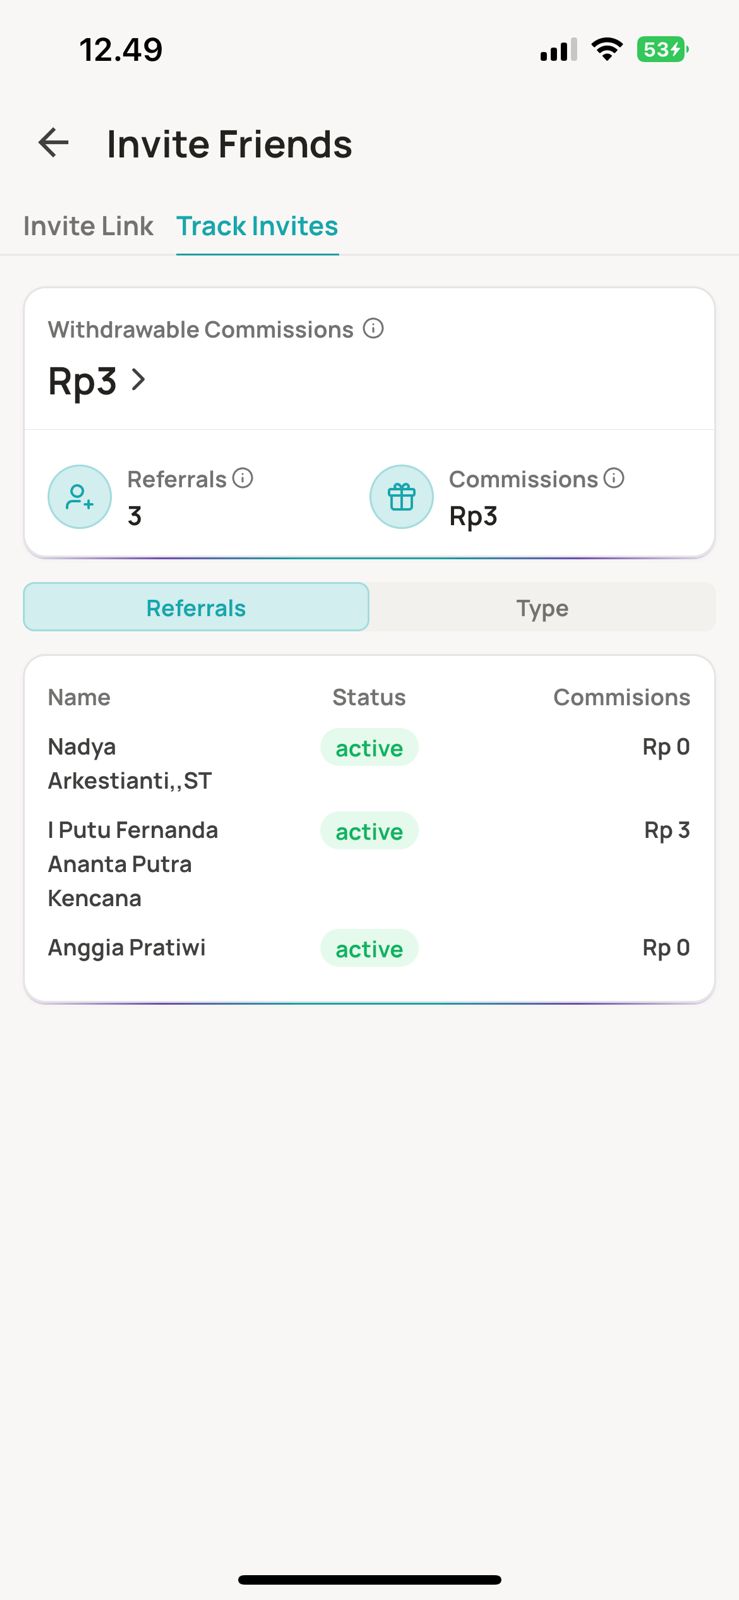Tap the Wi-Fi status icon

(606, 49)
